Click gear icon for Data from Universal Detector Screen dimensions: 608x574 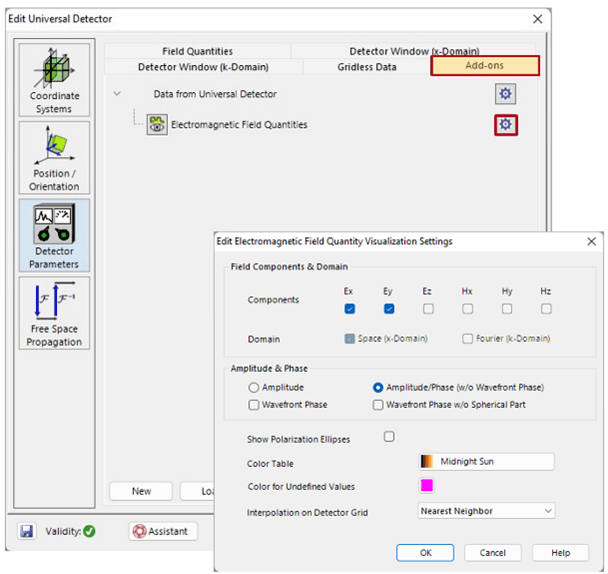(x=506, y=94)
